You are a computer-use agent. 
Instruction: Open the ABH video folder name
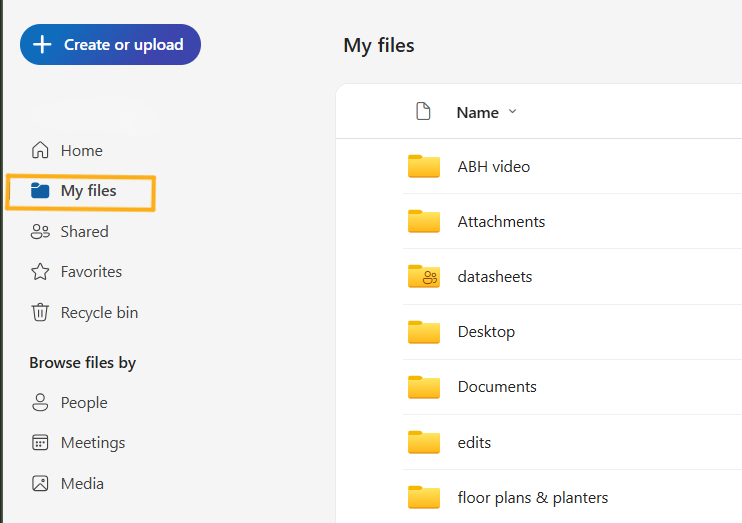click(x=494, y=167)
